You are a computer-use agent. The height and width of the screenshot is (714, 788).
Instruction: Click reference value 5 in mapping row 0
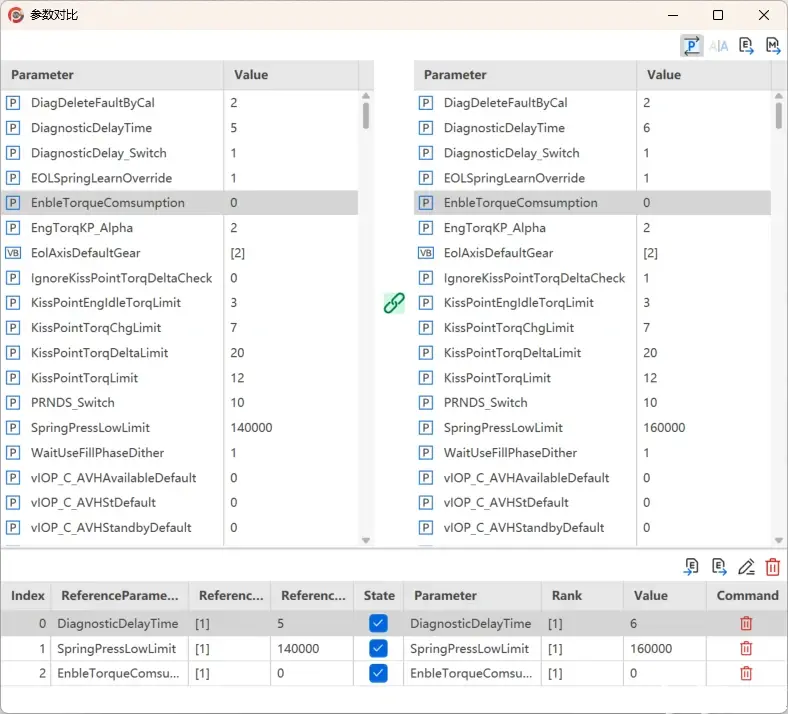click(x=280, y=624)
